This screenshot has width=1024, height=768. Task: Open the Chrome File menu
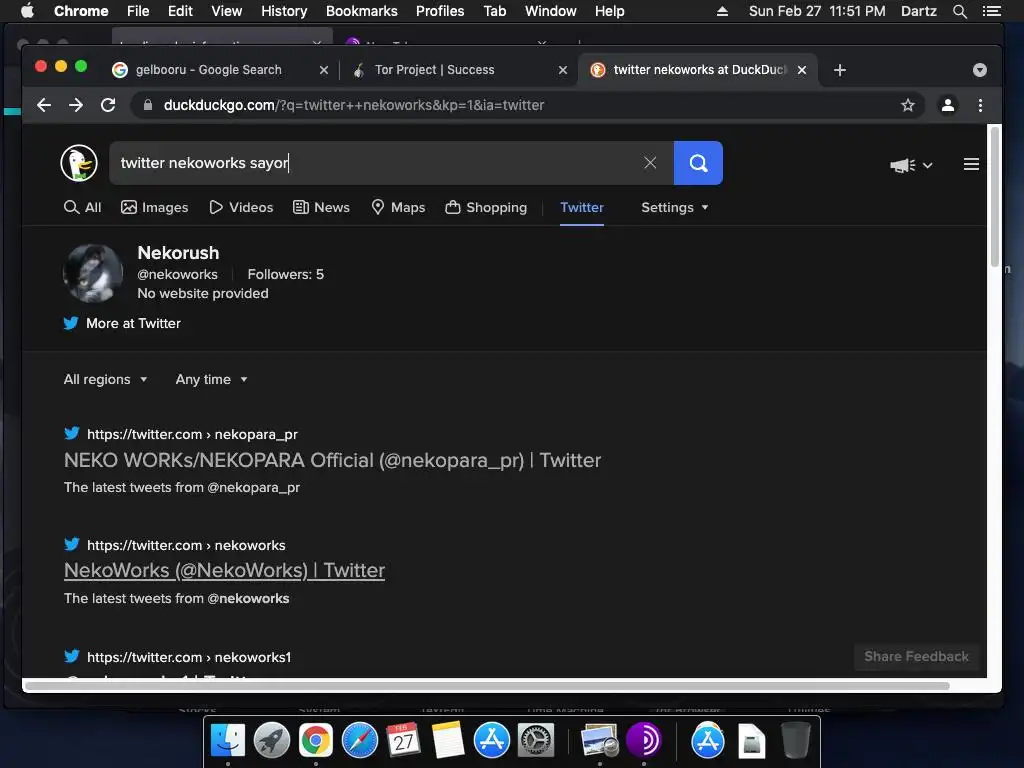pos(138,11)
